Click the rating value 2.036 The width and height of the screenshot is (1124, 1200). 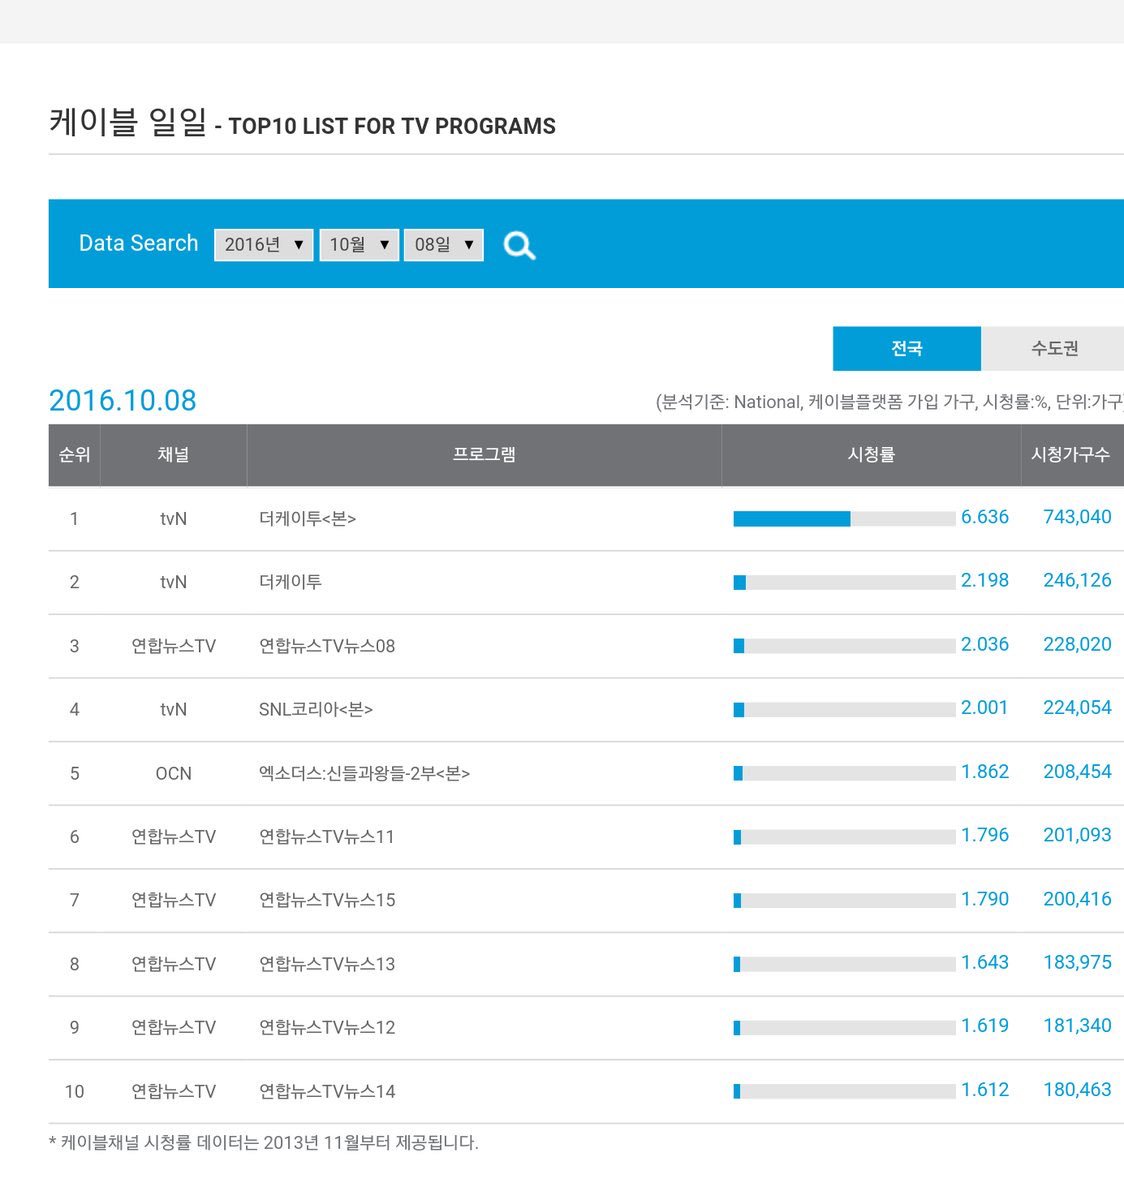pos(985,644)
